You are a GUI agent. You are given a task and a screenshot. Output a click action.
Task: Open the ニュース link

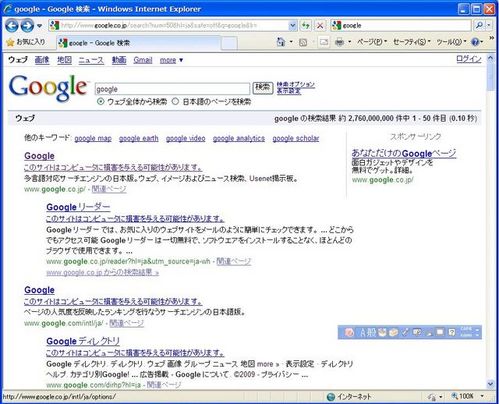[91, 60]
